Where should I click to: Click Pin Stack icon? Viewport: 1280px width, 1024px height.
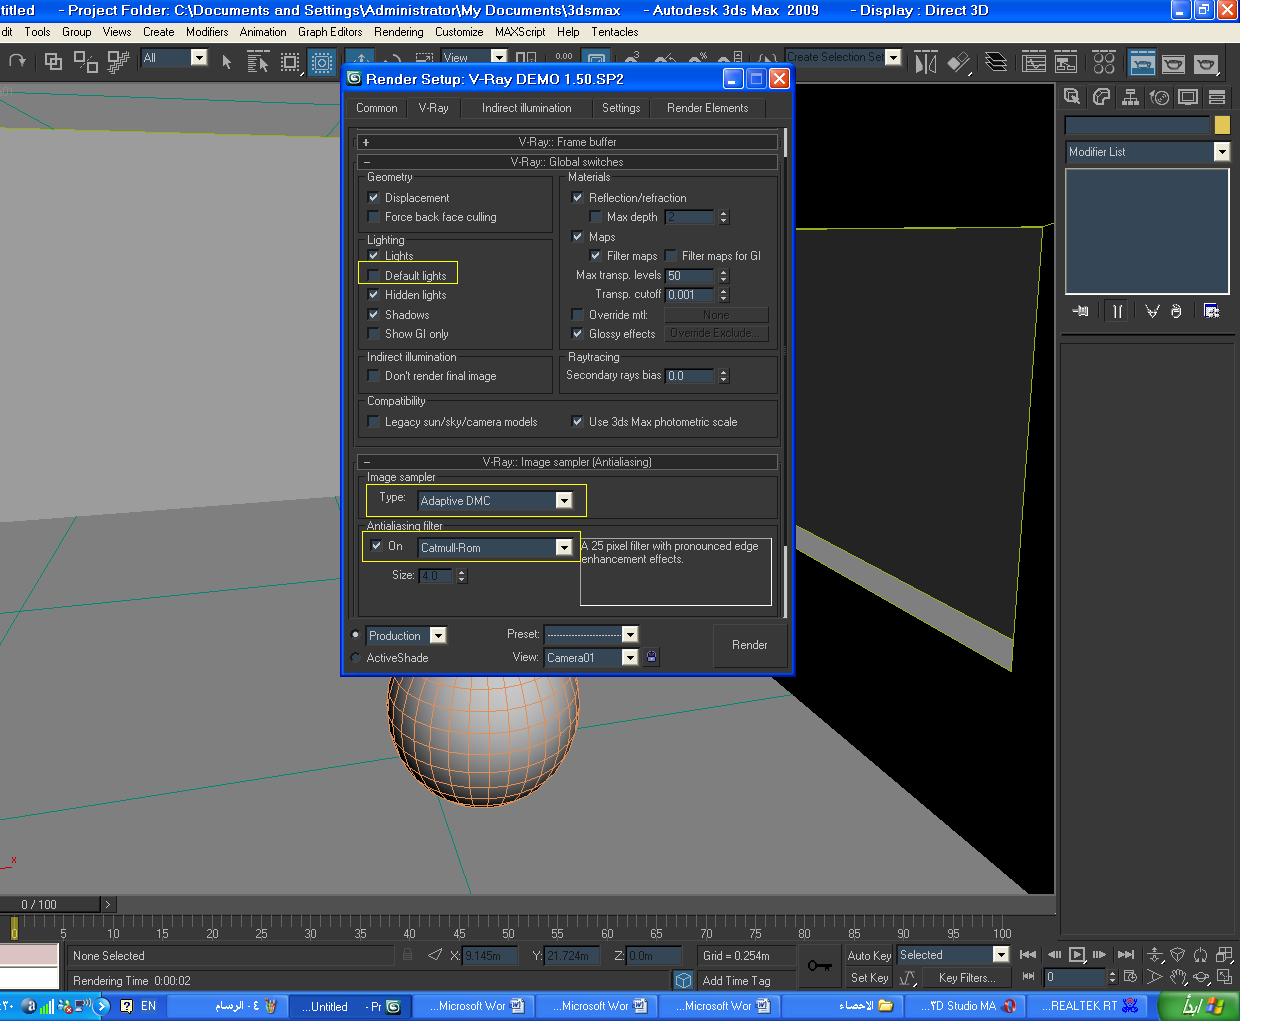click(1080, 311)
